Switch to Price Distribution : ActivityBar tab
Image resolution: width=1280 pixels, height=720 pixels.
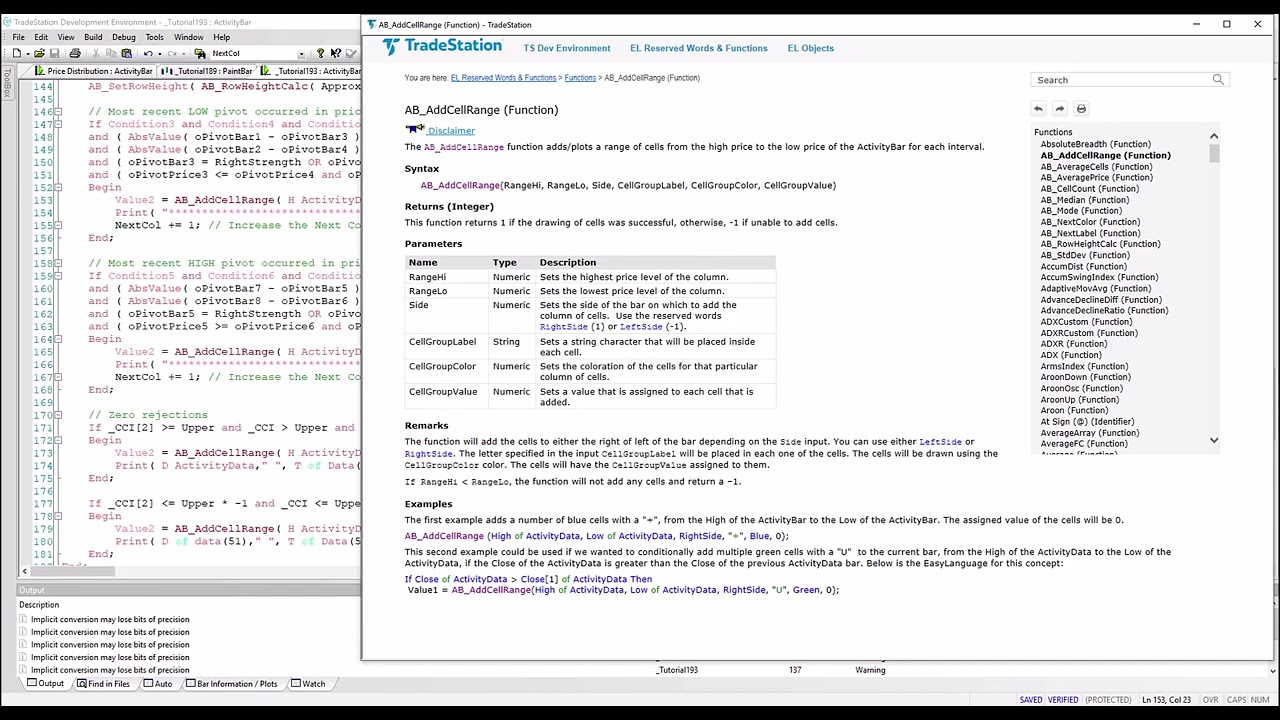pyautogui.click(x=92, y=71)
